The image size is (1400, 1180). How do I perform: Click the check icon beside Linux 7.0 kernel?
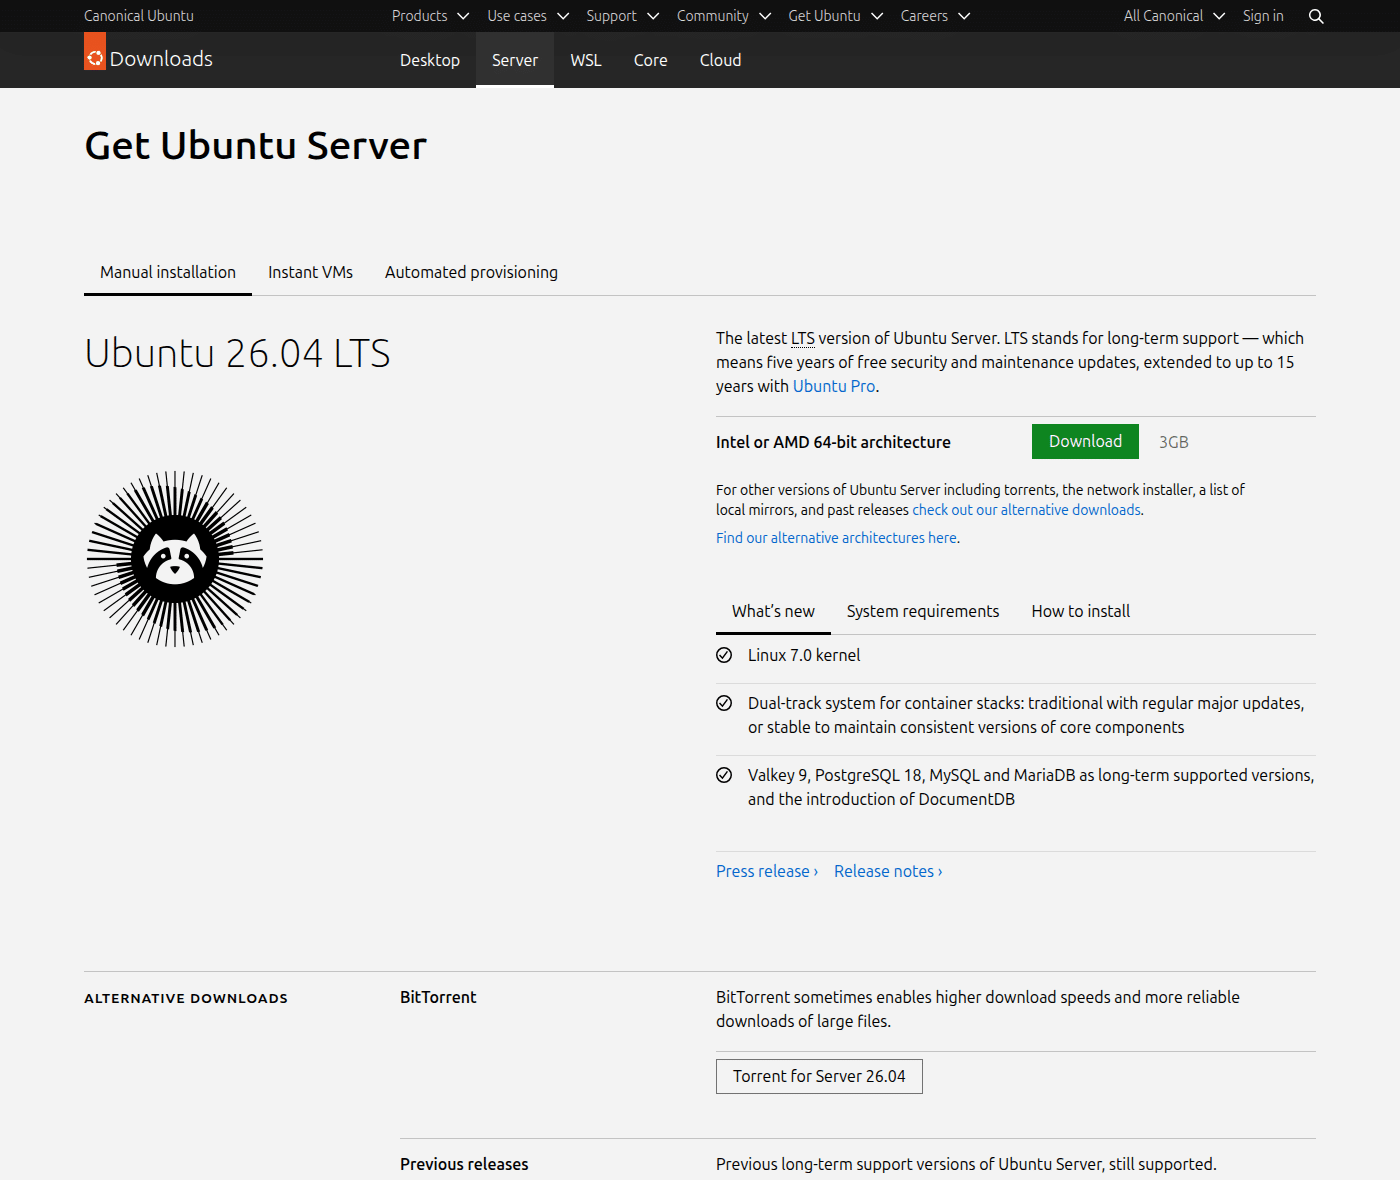coord(724,655)
